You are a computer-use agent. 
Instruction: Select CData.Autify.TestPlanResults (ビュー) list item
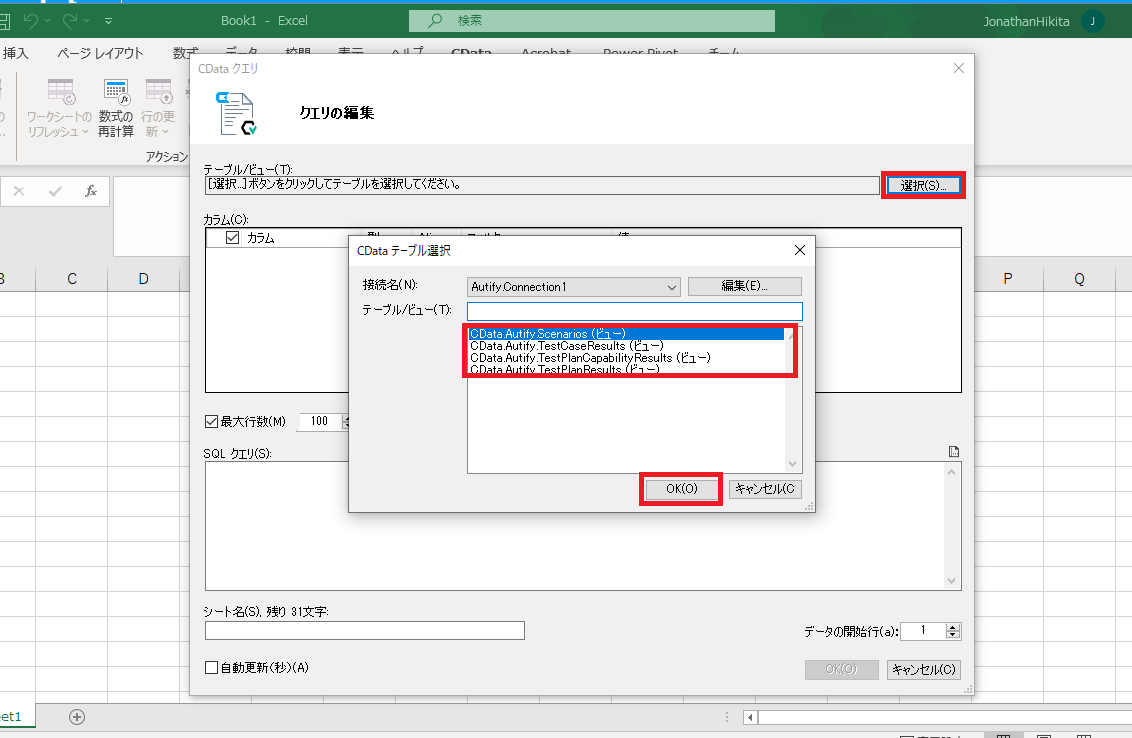tap(626, 369)
